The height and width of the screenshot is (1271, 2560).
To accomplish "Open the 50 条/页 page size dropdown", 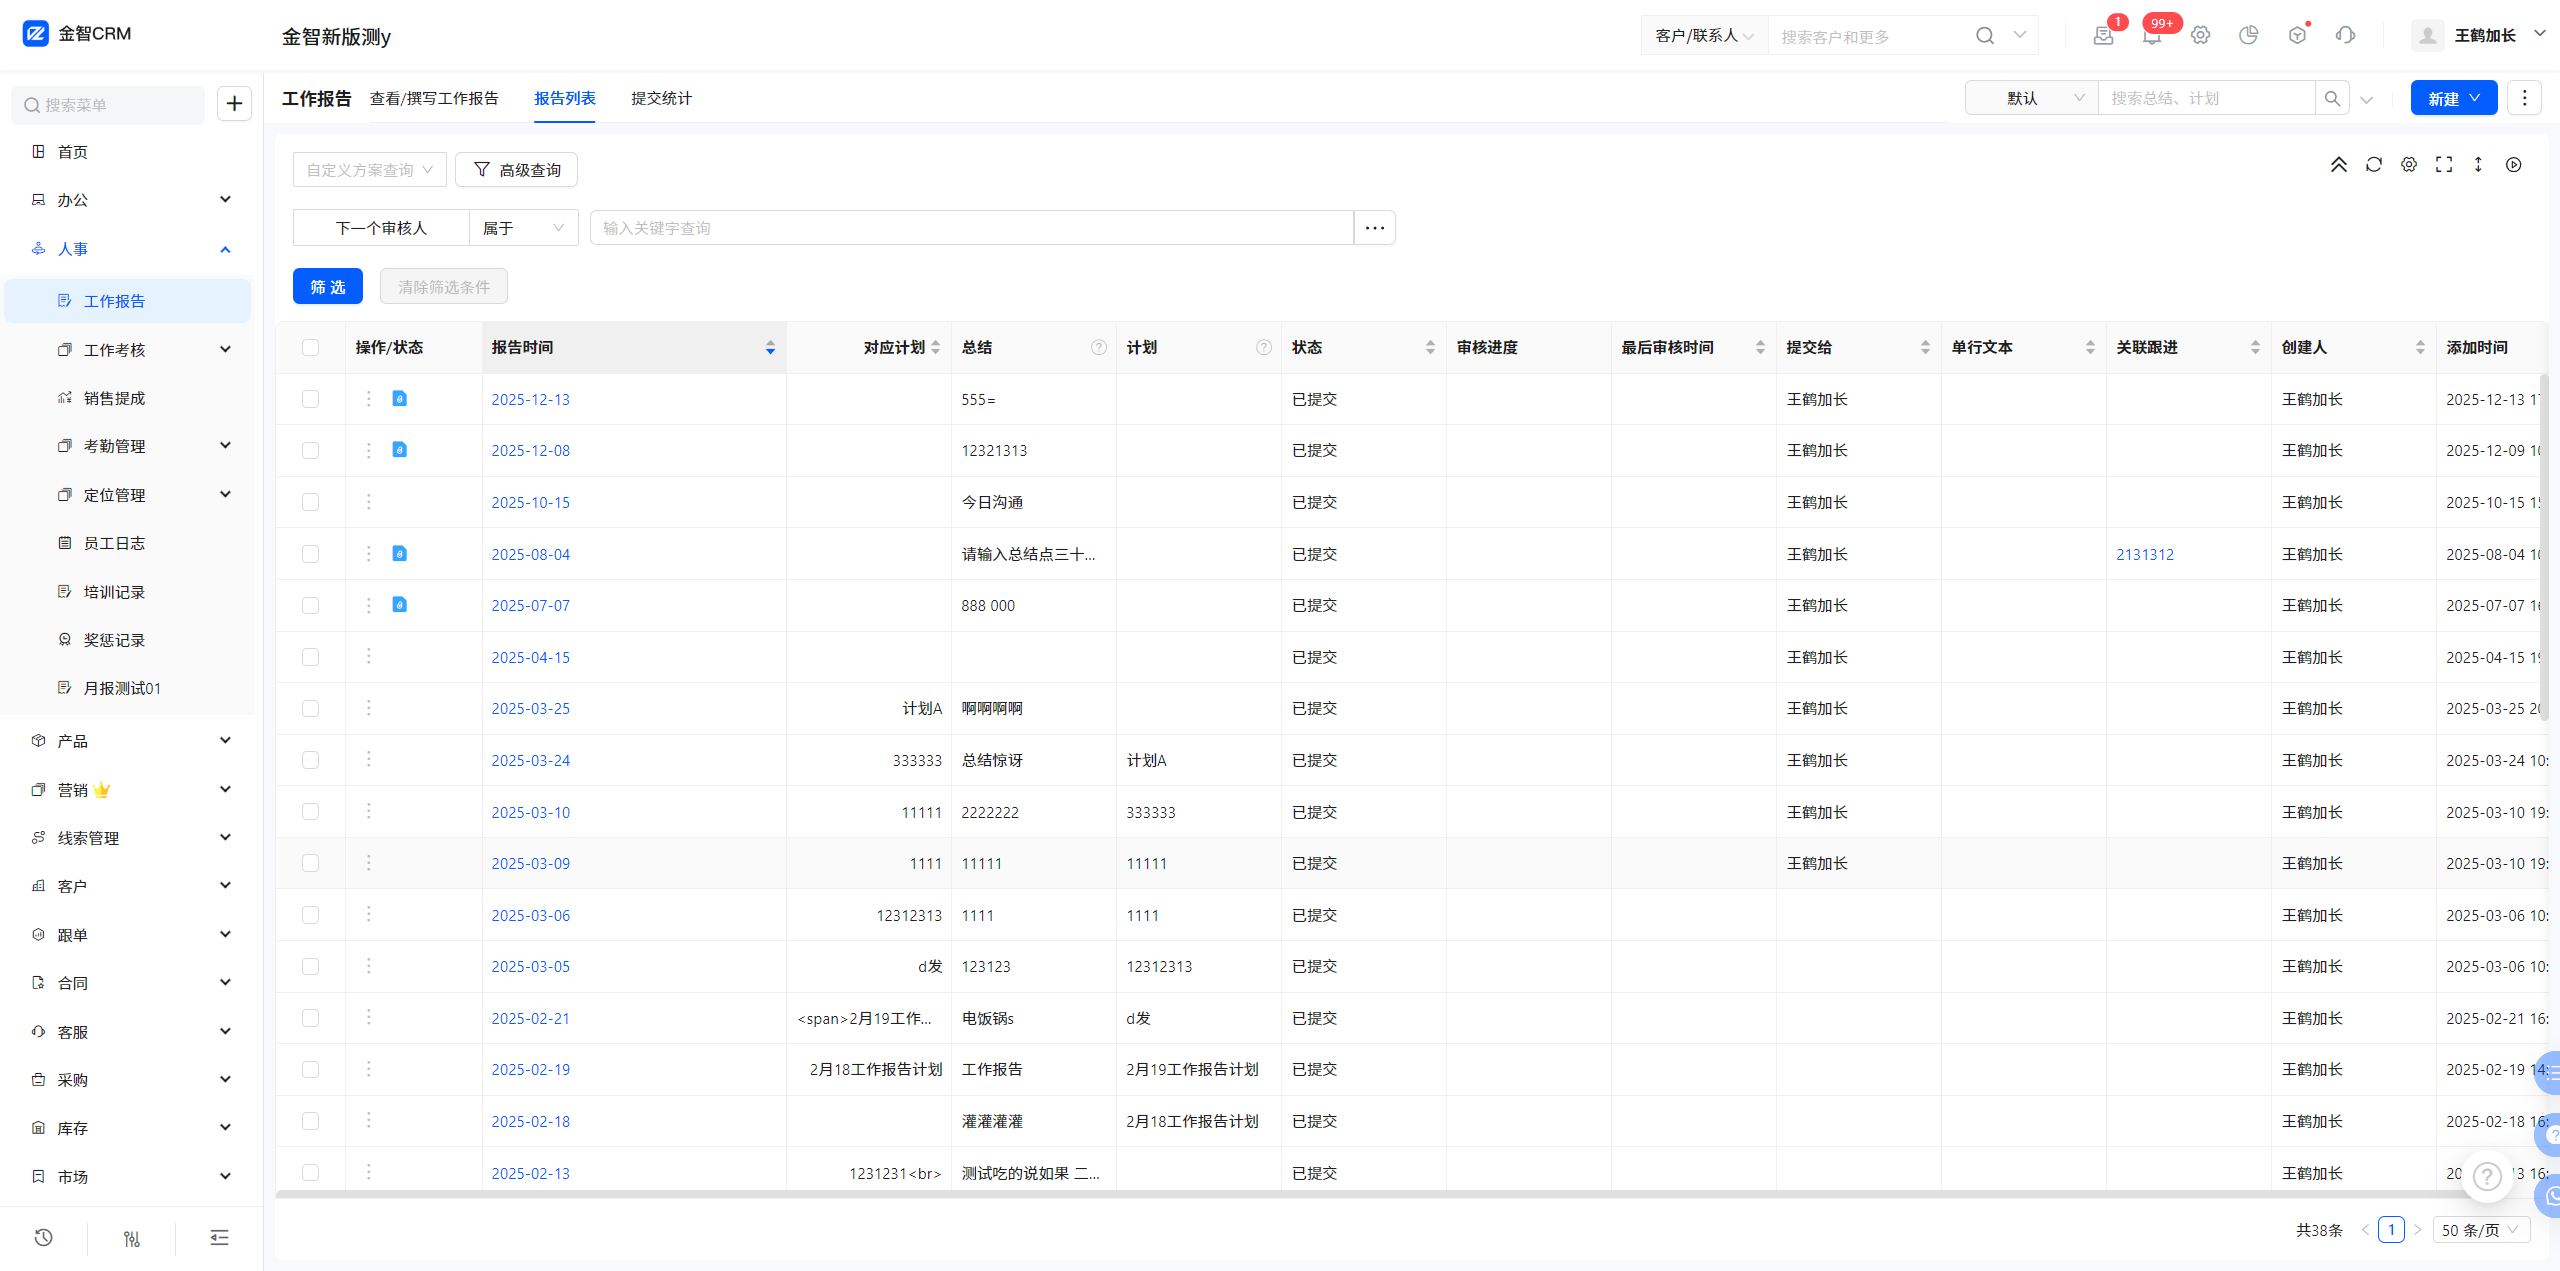I will [2480, 1230].
